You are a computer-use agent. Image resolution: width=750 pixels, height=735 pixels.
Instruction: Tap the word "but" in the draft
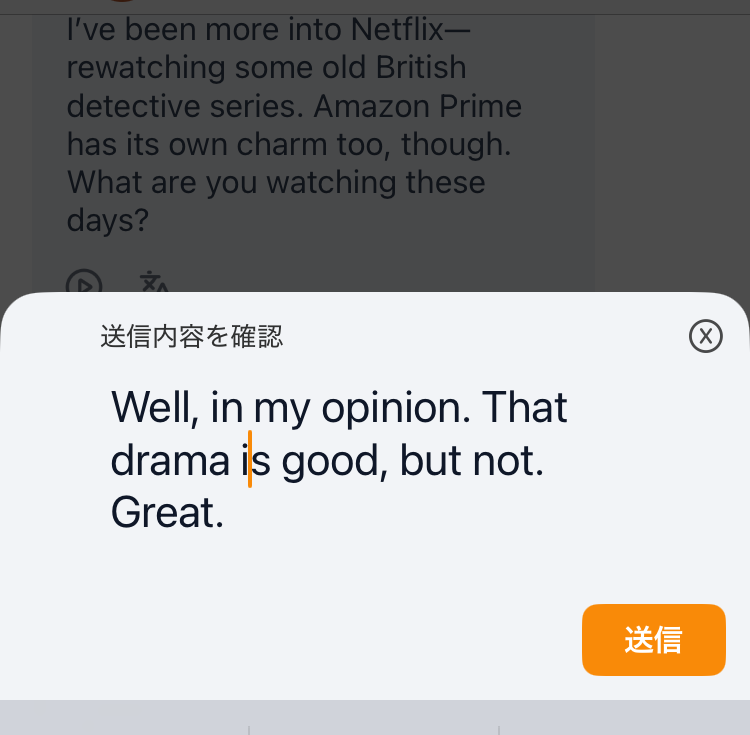click(x=430, y=461)
